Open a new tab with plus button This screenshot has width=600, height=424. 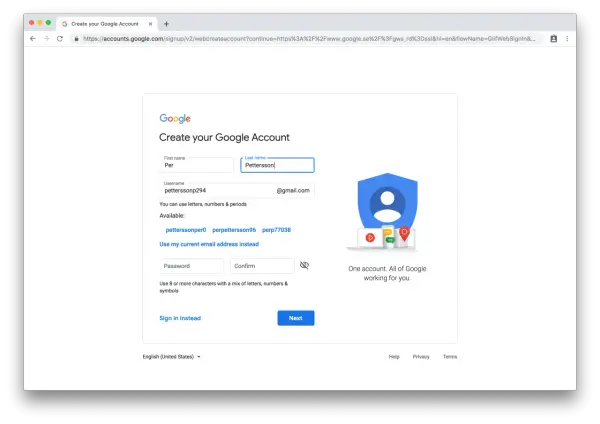pyautogui.click(x=166, y=24)
